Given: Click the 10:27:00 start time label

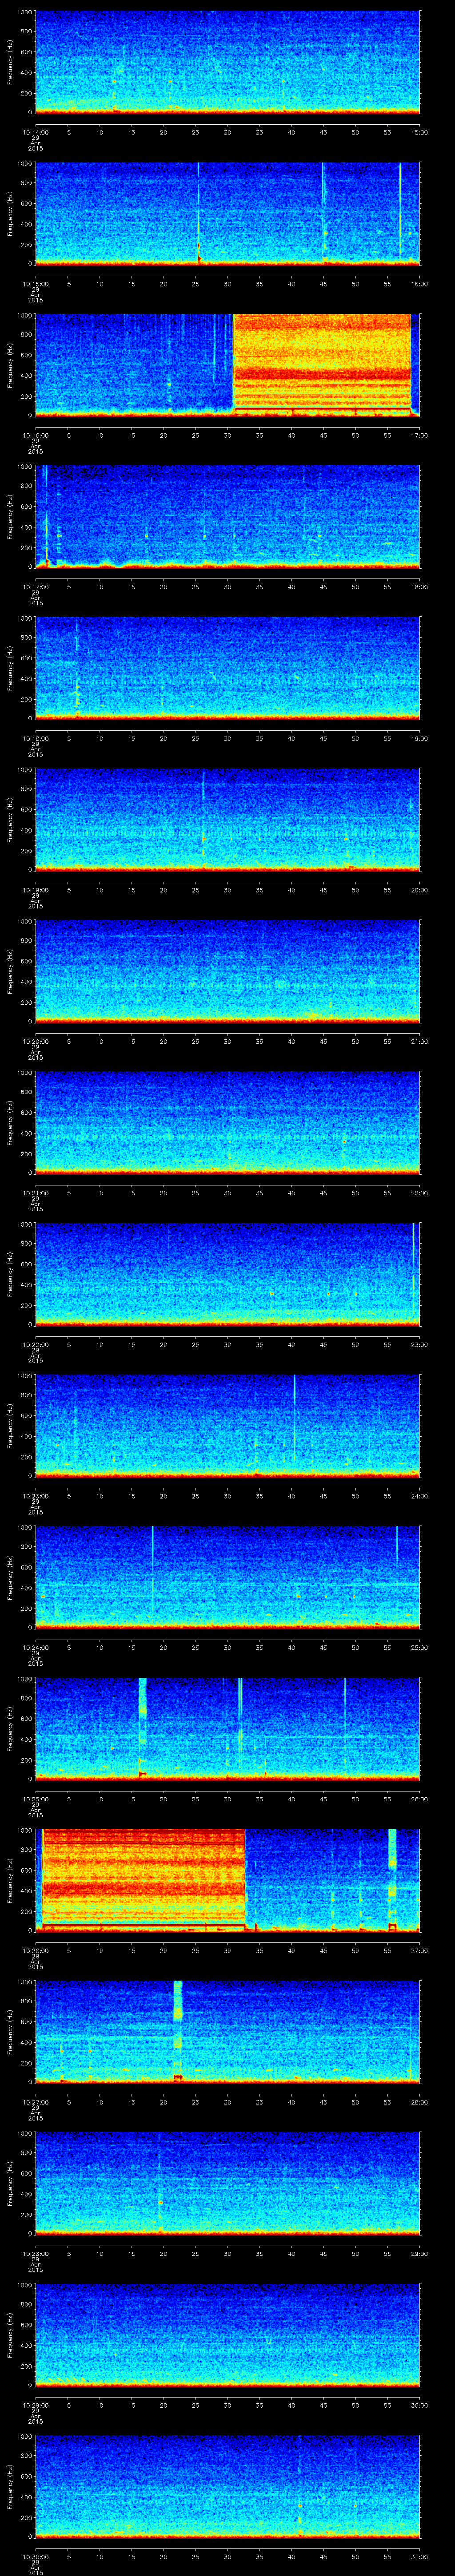Looking at the screenshot, I should click(x=35, y=2102).
